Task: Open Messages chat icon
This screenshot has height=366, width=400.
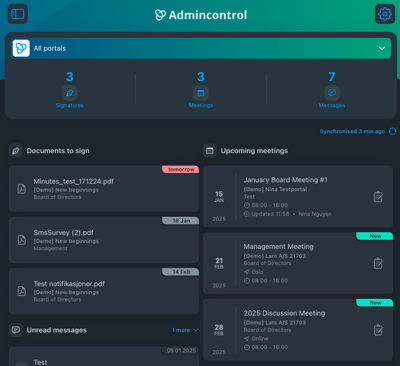Action: tap(332, 93)
